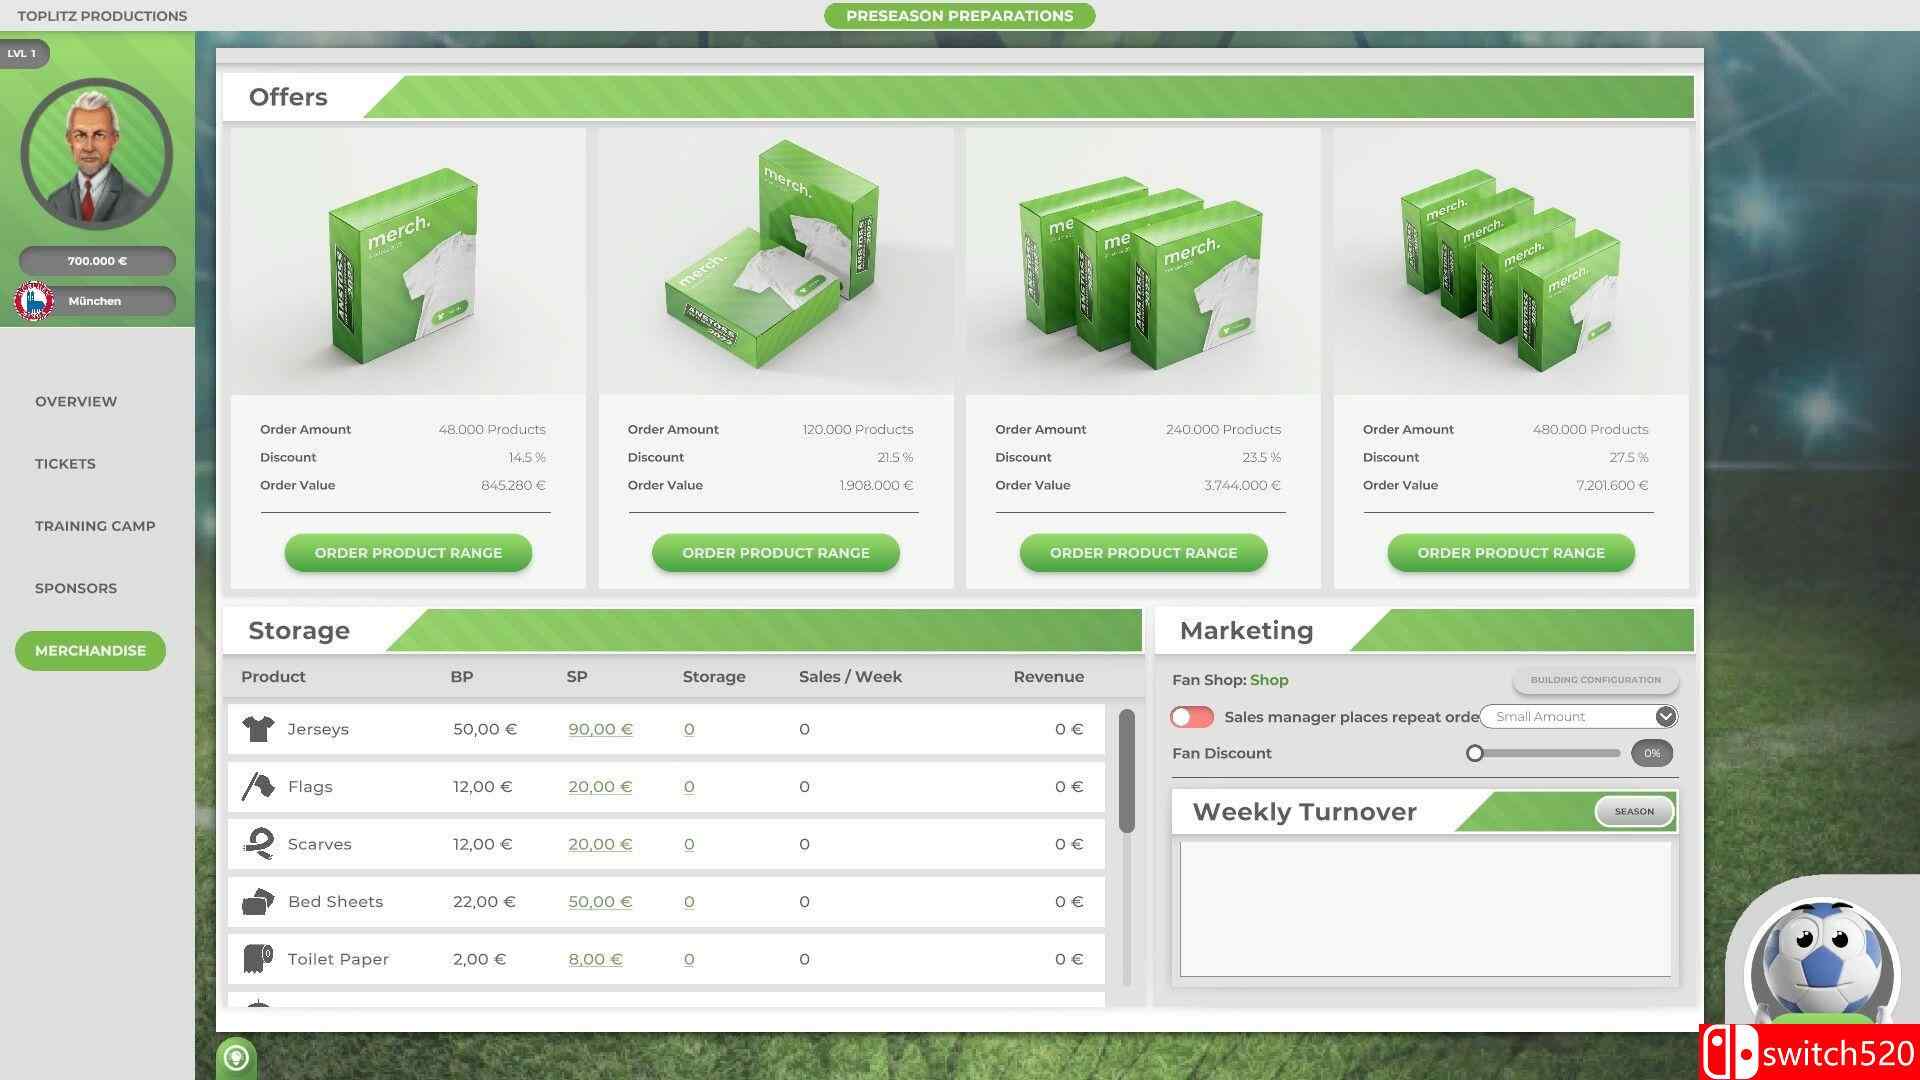Open Building Configuration for fan shop

click(x=1595, y=680)
